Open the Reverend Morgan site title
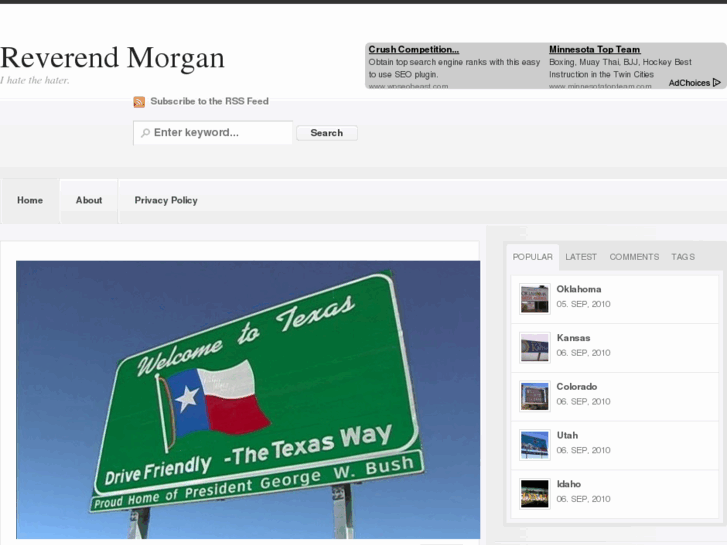Image resolution: width=727 pixels, height=545 pixels. [112, 58]
